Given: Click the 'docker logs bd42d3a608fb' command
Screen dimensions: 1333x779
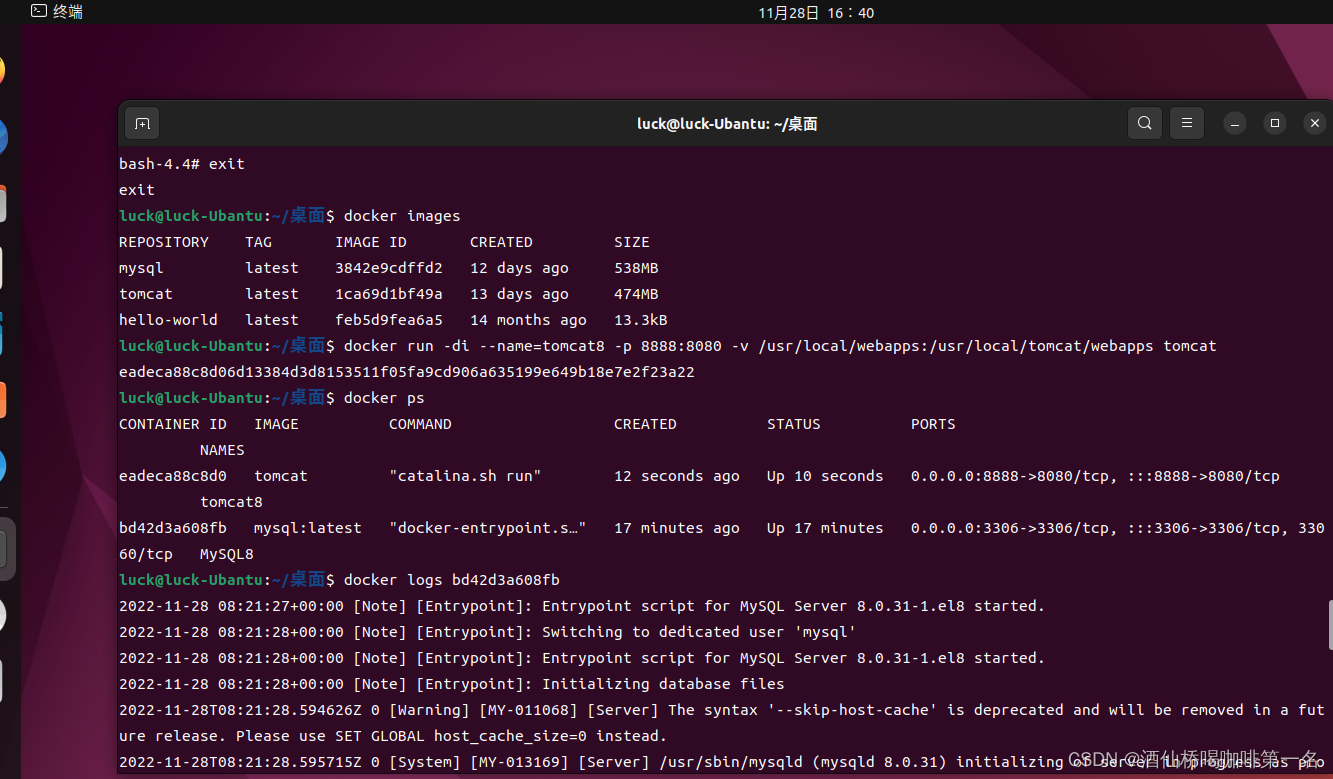Looking at the screenshot, I should pos(452,580).
